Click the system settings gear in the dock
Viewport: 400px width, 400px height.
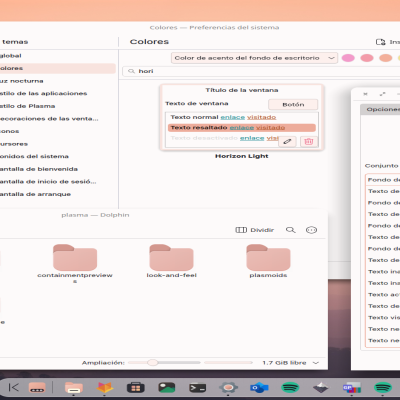coord(228,388)
